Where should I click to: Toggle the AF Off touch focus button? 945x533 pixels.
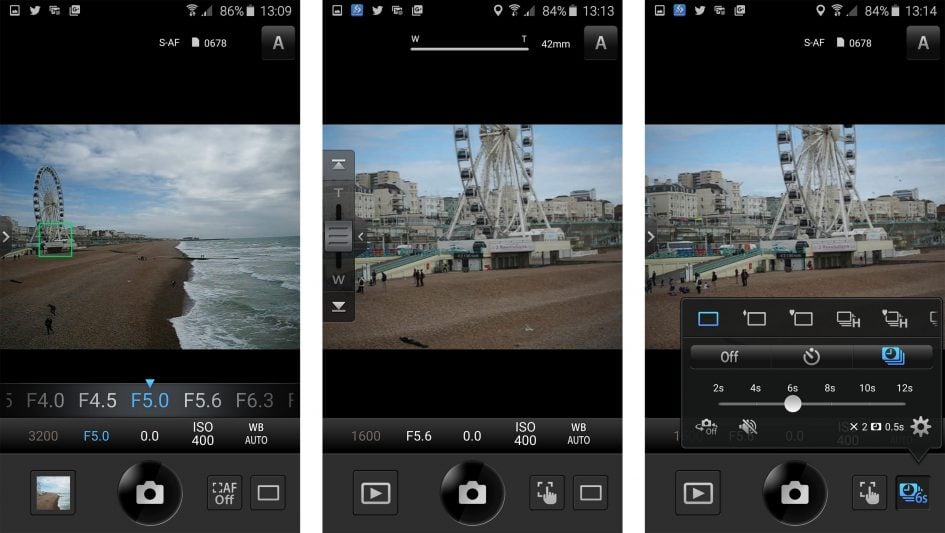(x=224, y=492)
